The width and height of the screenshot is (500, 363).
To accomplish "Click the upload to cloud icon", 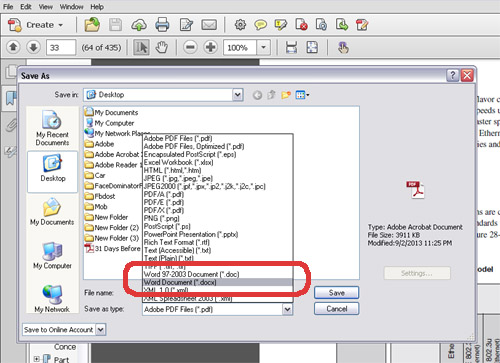I will [139, 25].
